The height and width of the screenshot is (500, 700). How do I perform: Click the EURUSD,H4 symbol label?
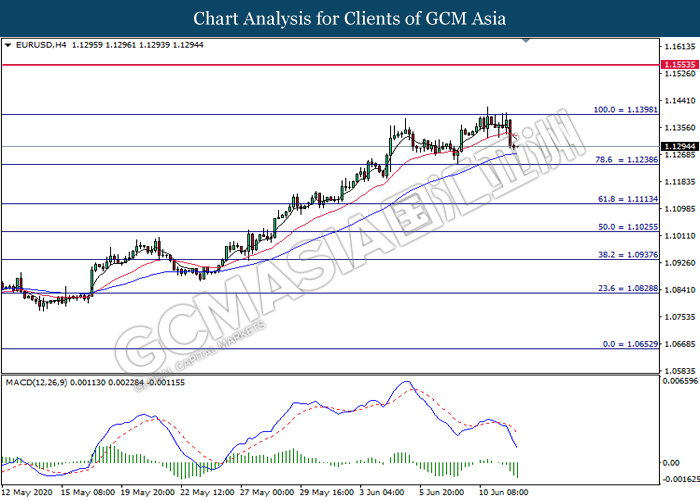tap(41, 45)
